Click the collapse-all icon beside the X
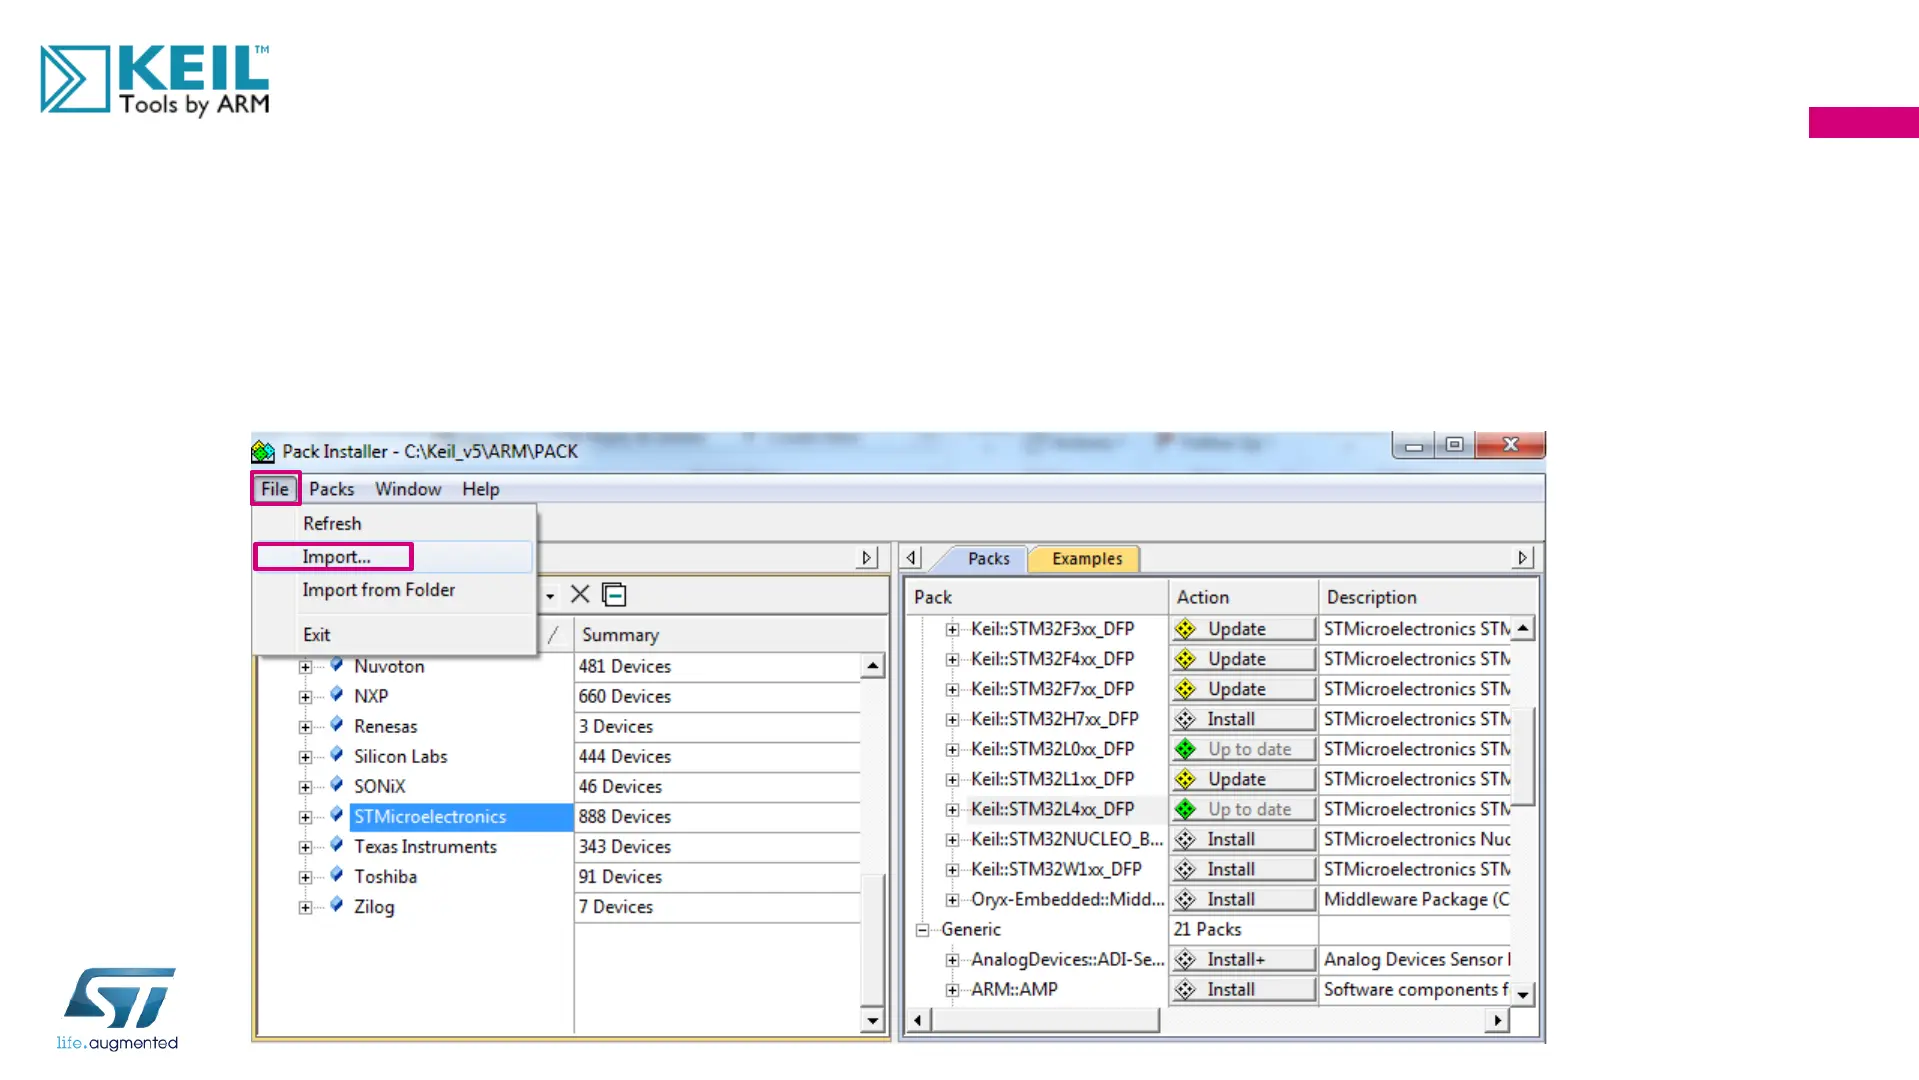The width and height of the screenshot is (1919, 1080). point(614,595)
